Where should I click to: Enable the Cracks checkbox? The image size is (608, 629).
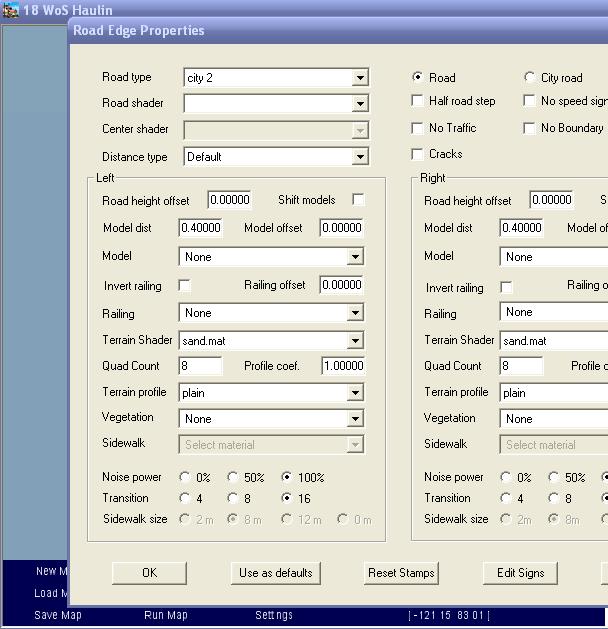point(418,154)
